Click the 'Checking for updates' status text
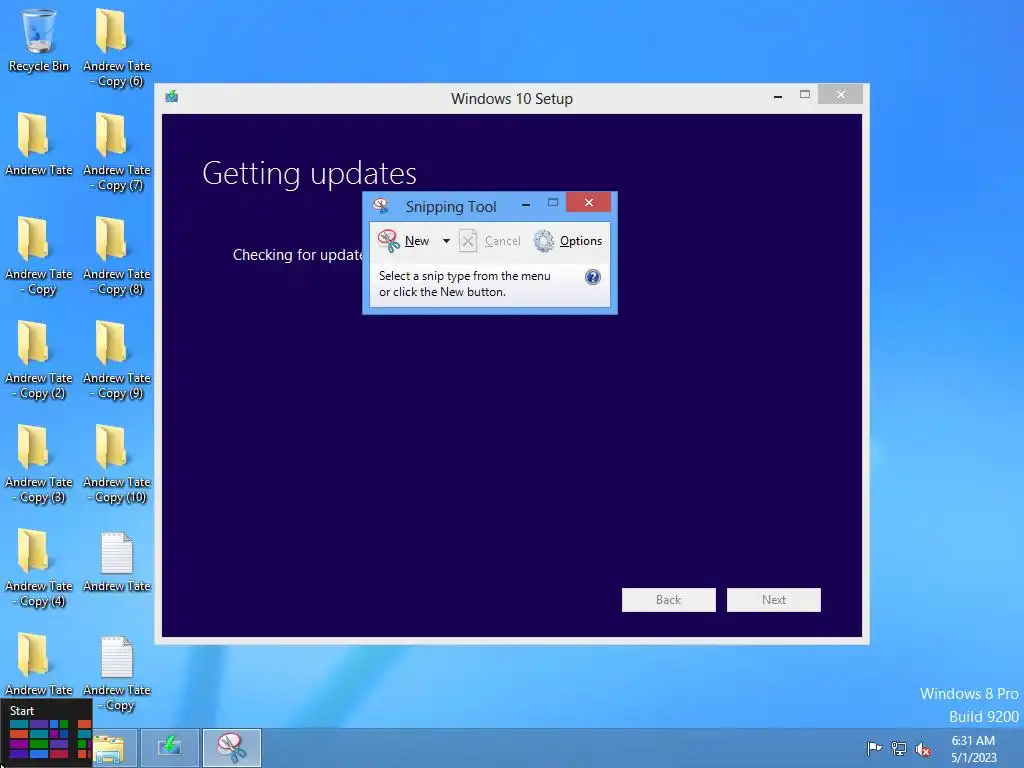 298,255
